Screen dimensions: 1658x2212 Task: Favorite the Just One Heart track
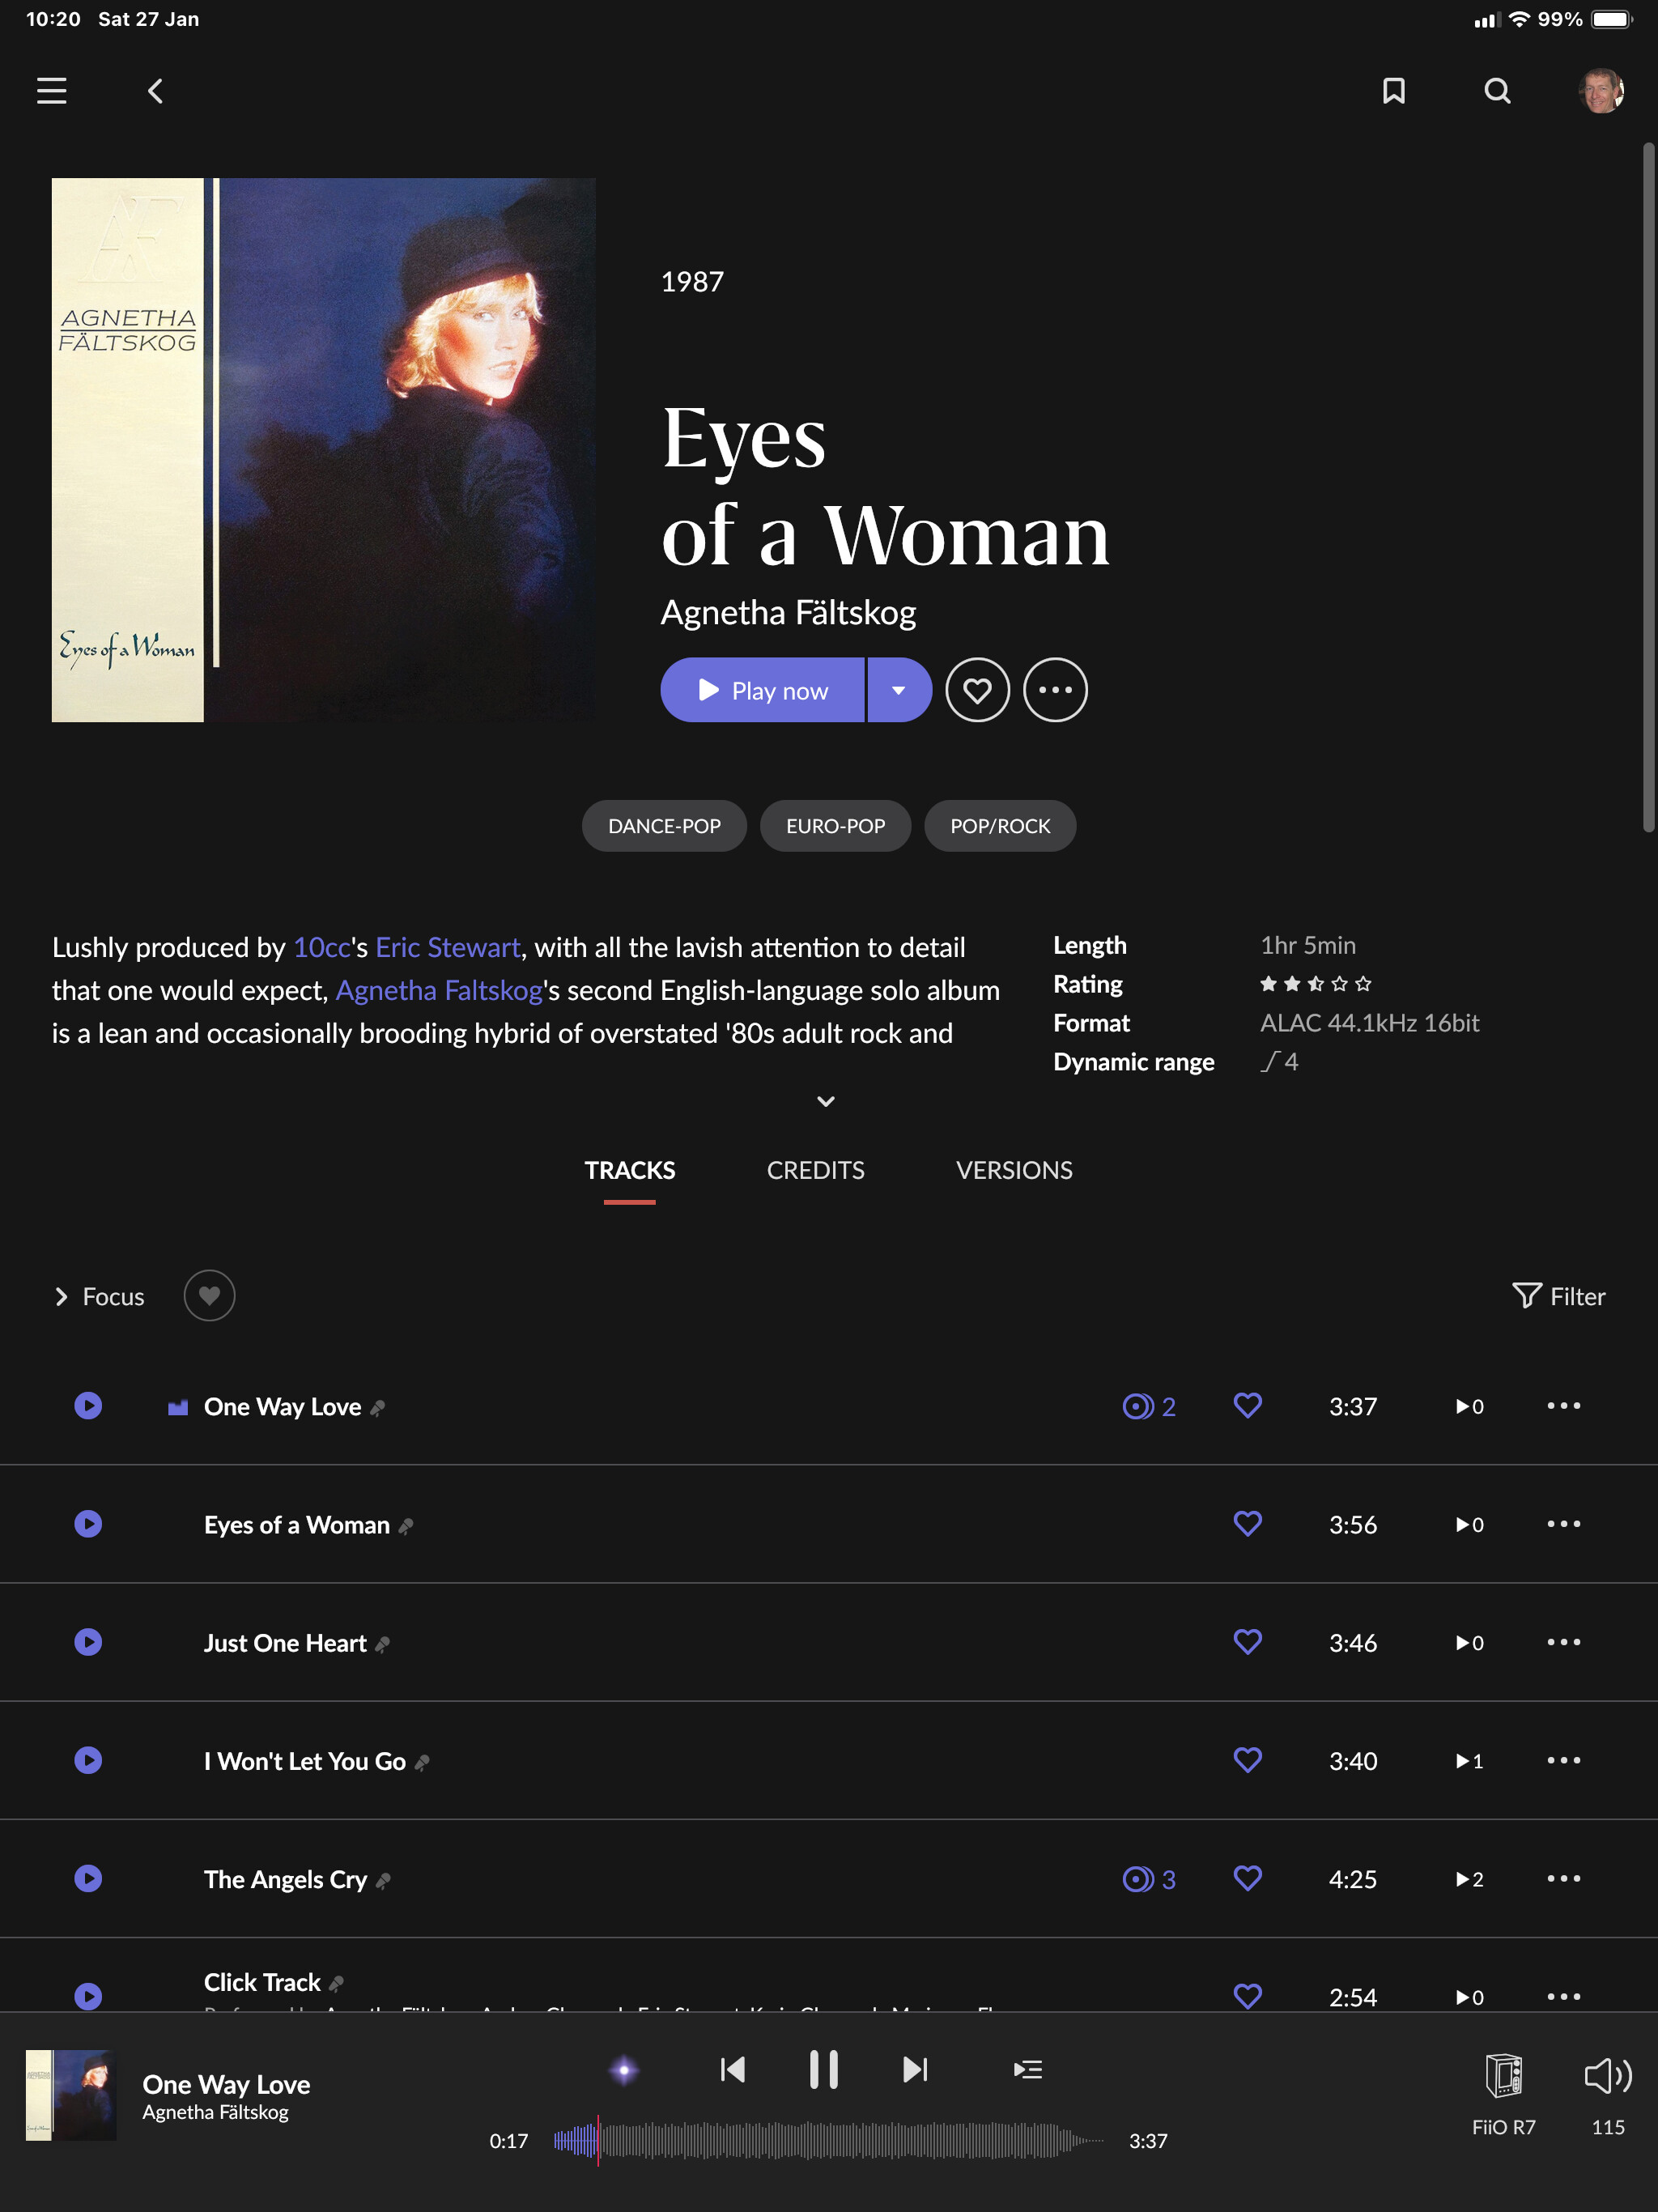pos(1247,1642)
